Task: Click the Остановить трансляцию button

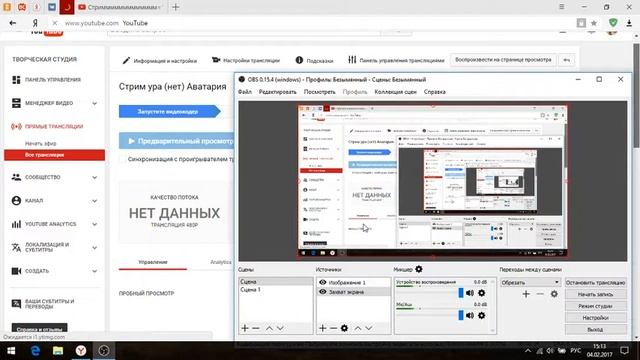Action: 596,282
